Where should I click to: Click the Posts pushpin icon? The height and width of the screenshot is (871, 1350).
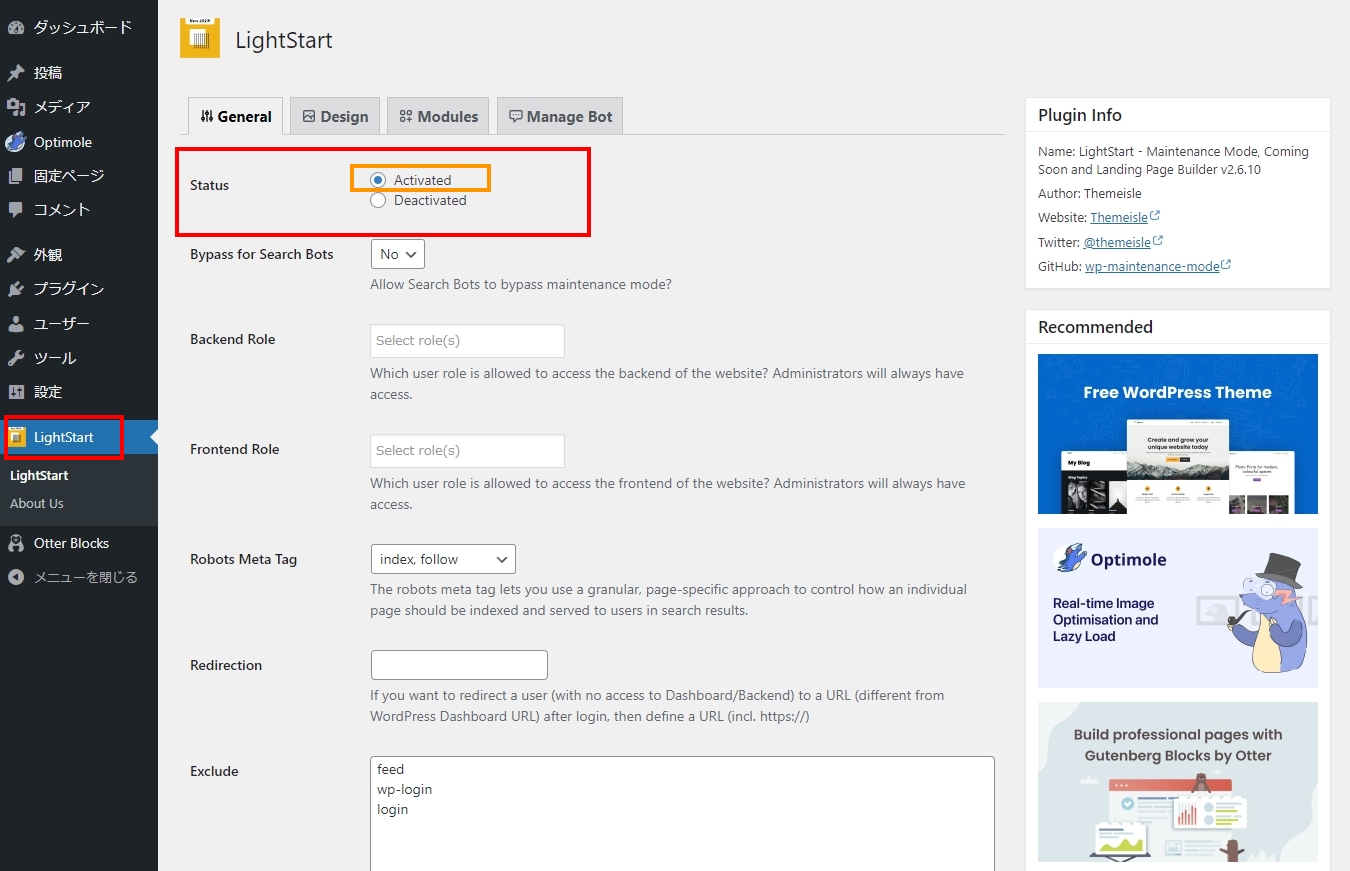16,73
